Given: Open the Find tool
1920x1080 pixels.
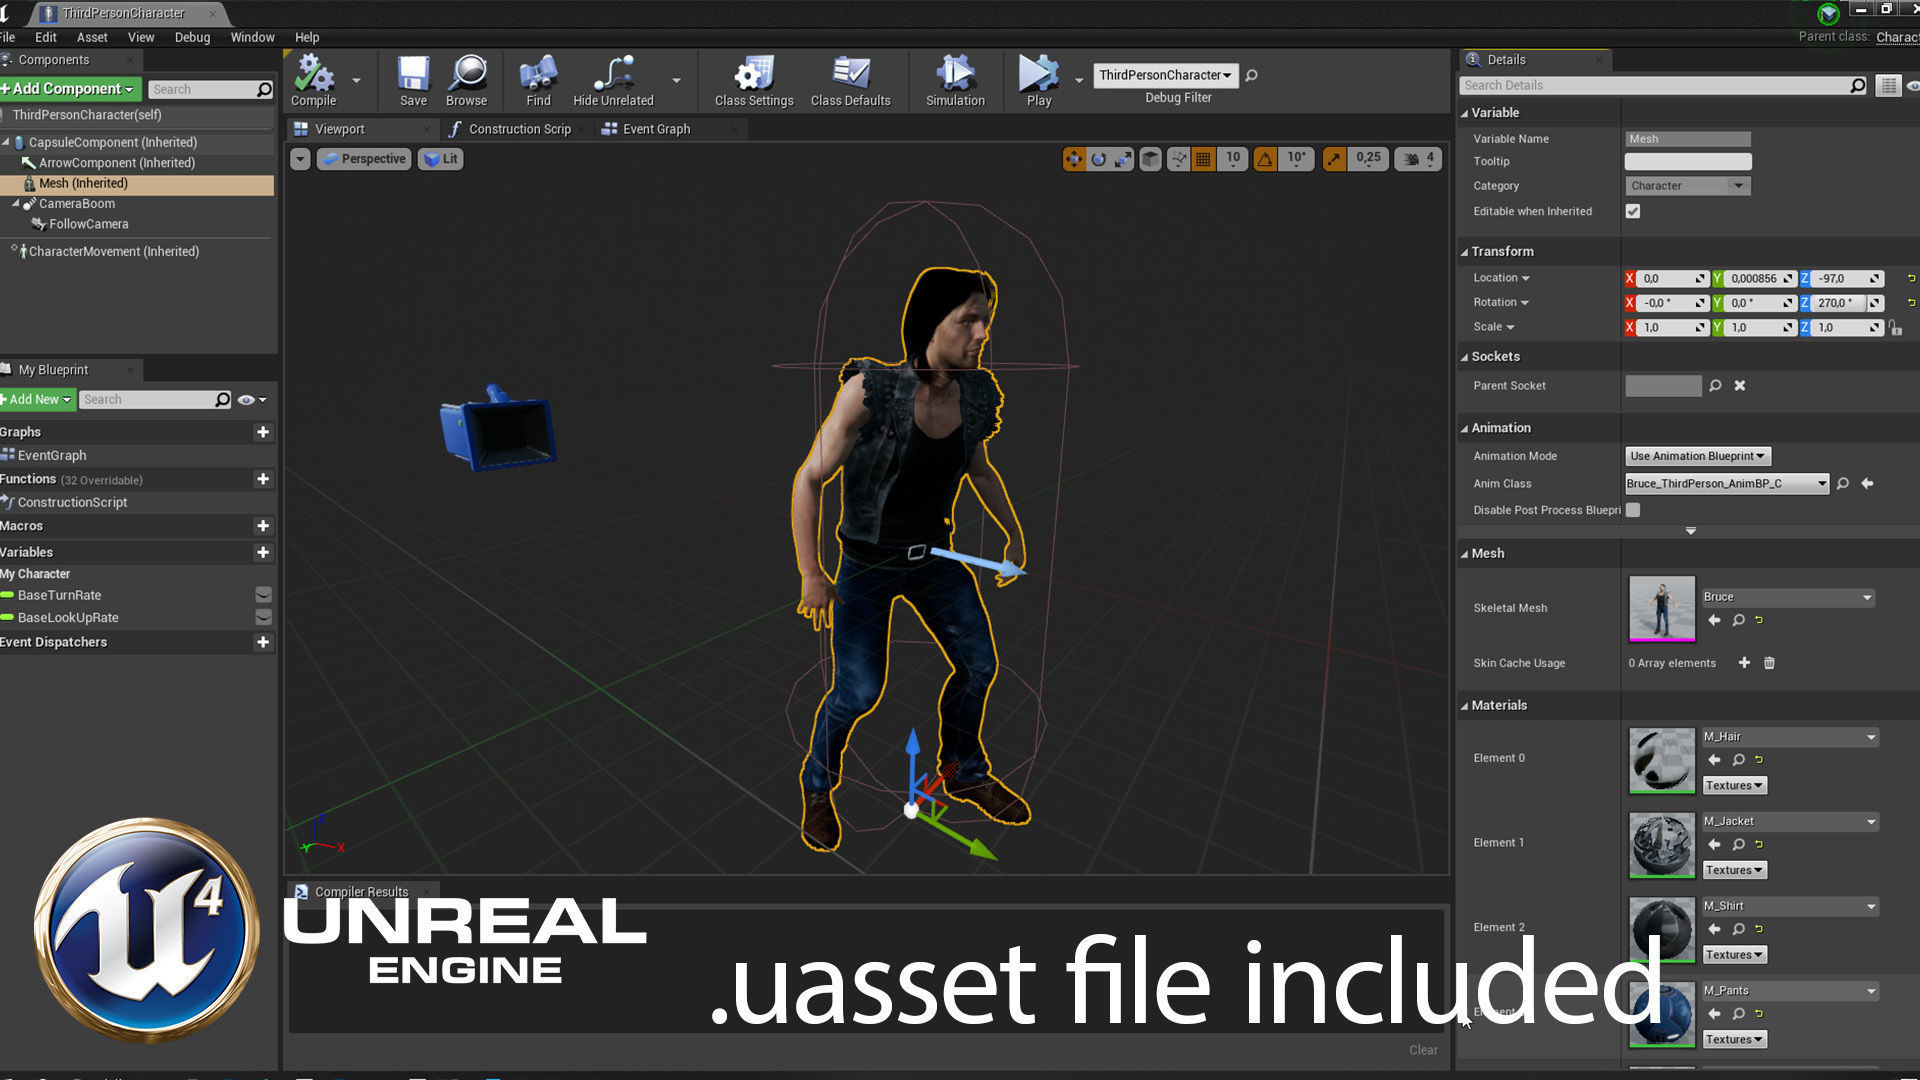Looking at the screenshot, I should (x=538, y=80).
